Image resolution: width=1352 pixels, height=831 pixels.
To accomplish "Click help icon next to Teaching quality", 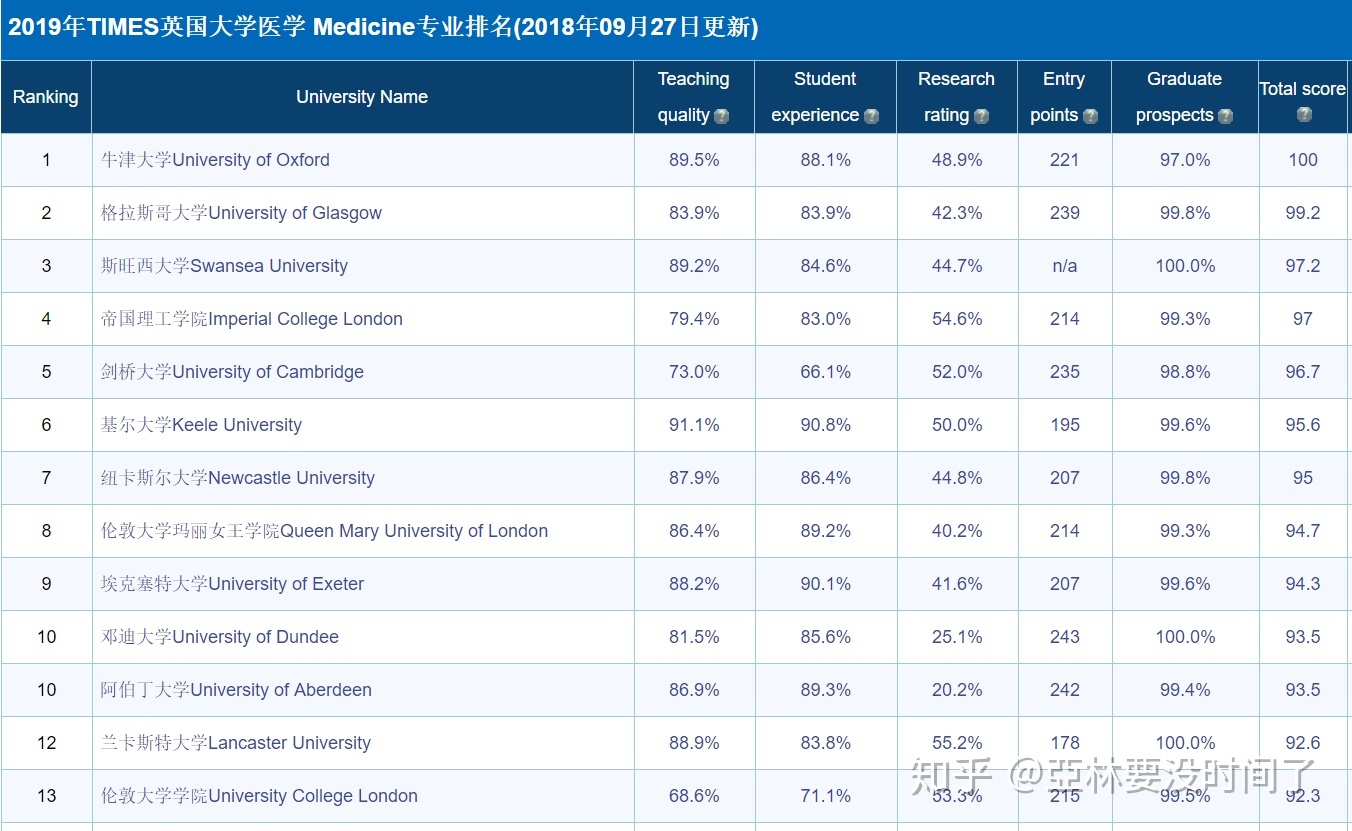I will 722,116.
